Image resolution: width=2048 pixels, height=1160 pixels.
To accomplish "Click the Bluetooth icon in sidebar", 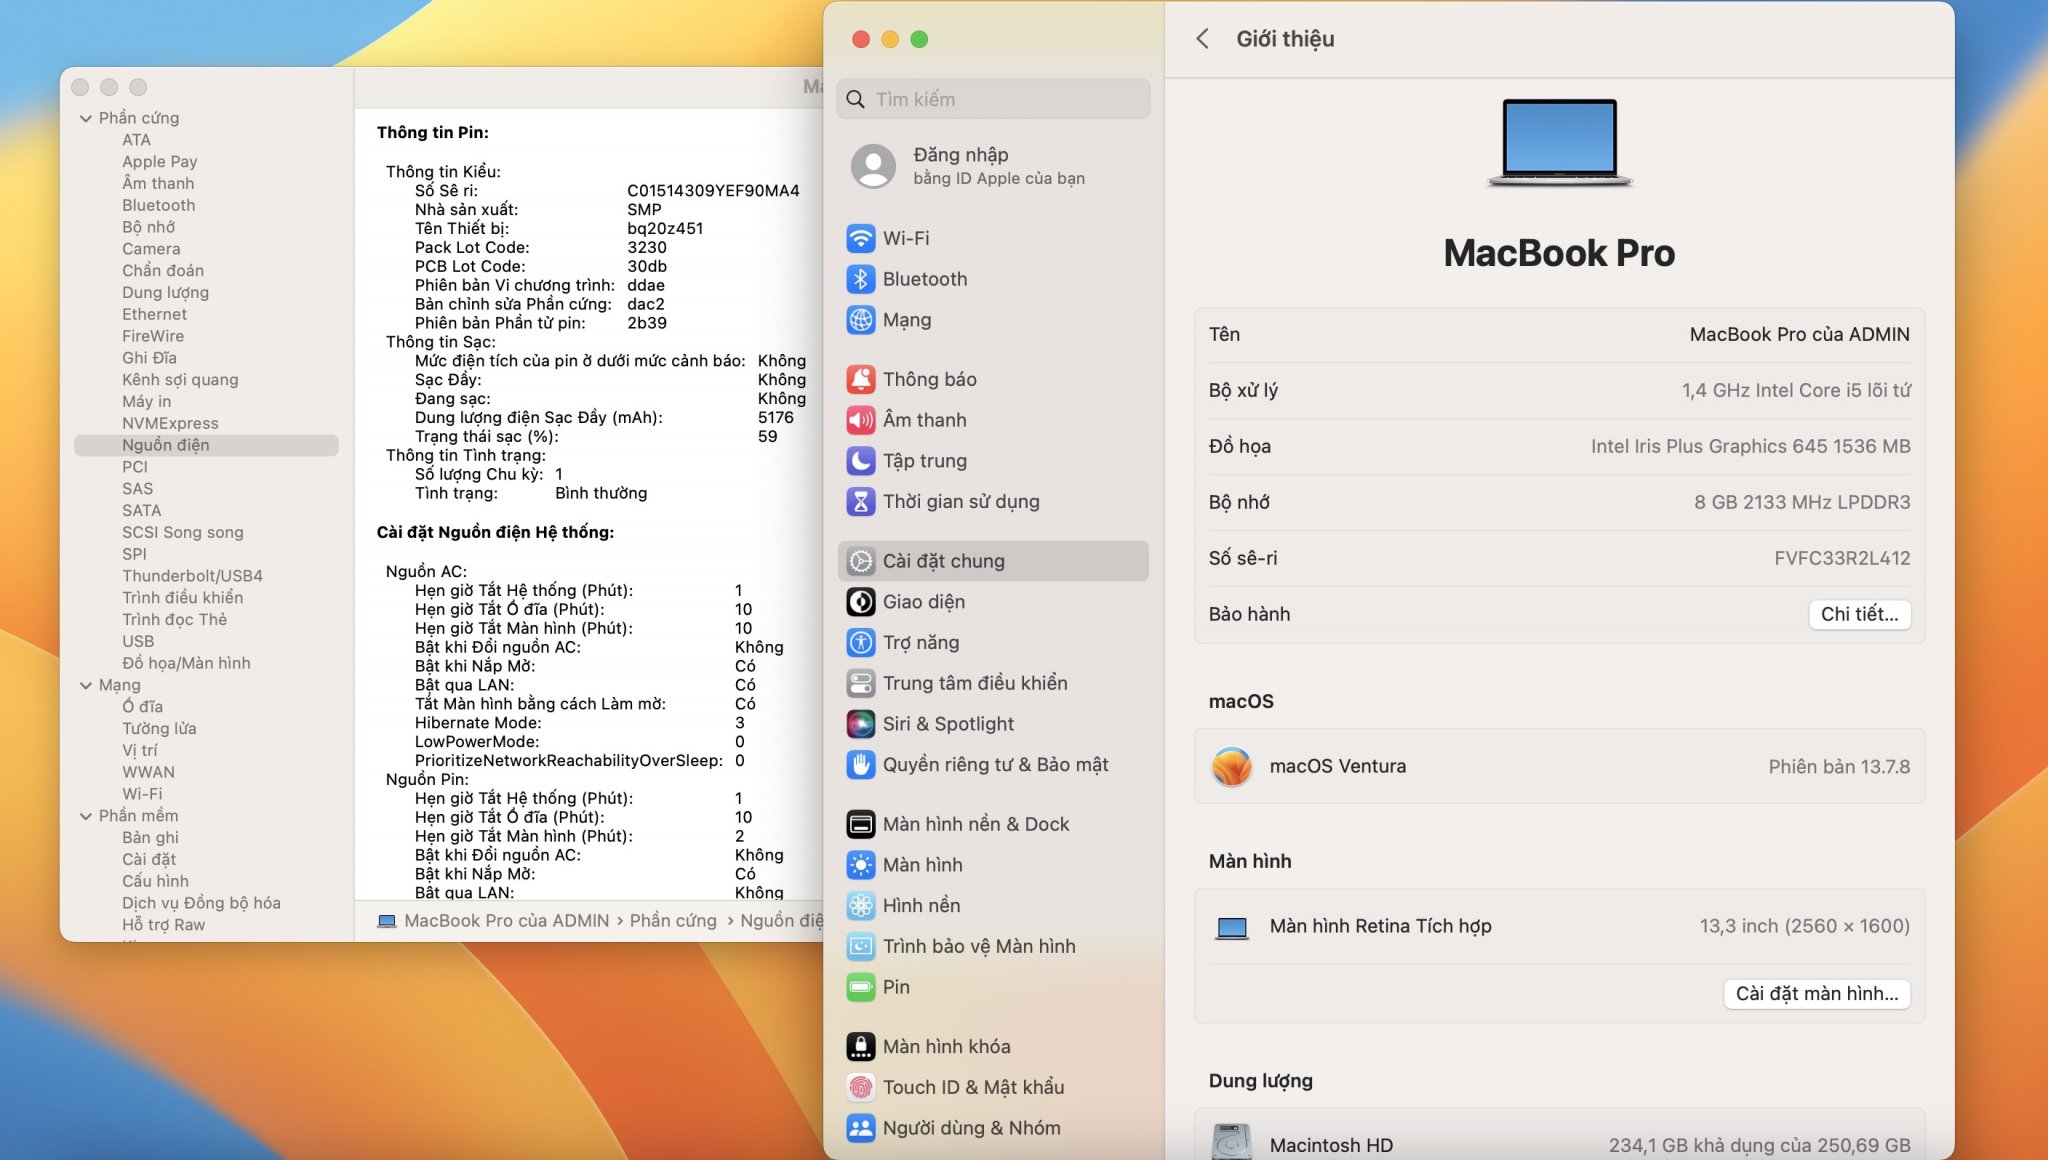I will tap(860, 279).
